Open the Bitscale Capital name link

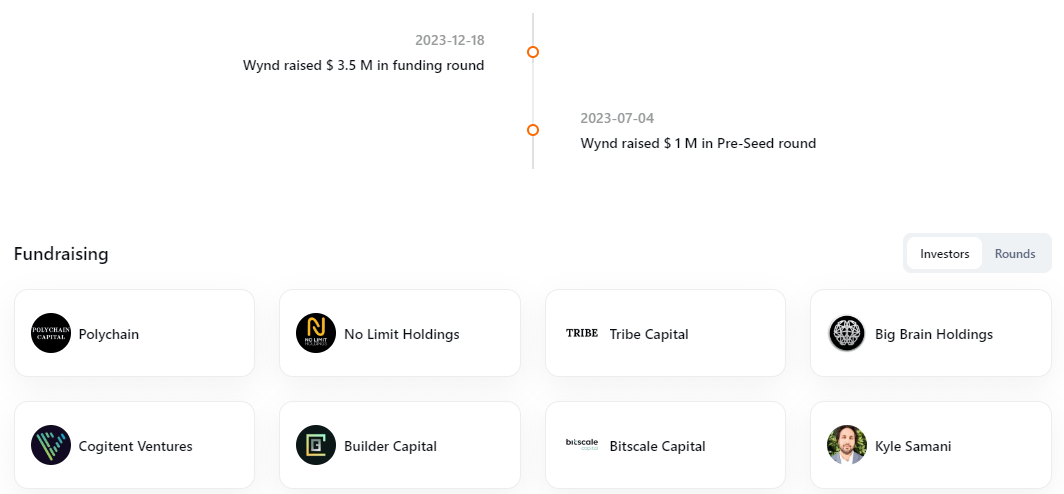click(658, 446)
